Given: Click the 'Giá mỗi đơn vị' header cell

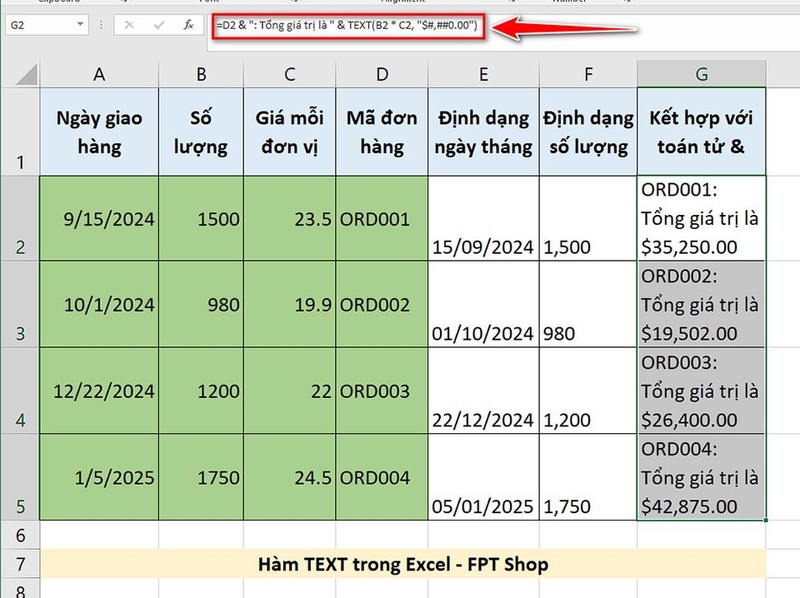Looking at the screenshot, I should tap(289, 132).
